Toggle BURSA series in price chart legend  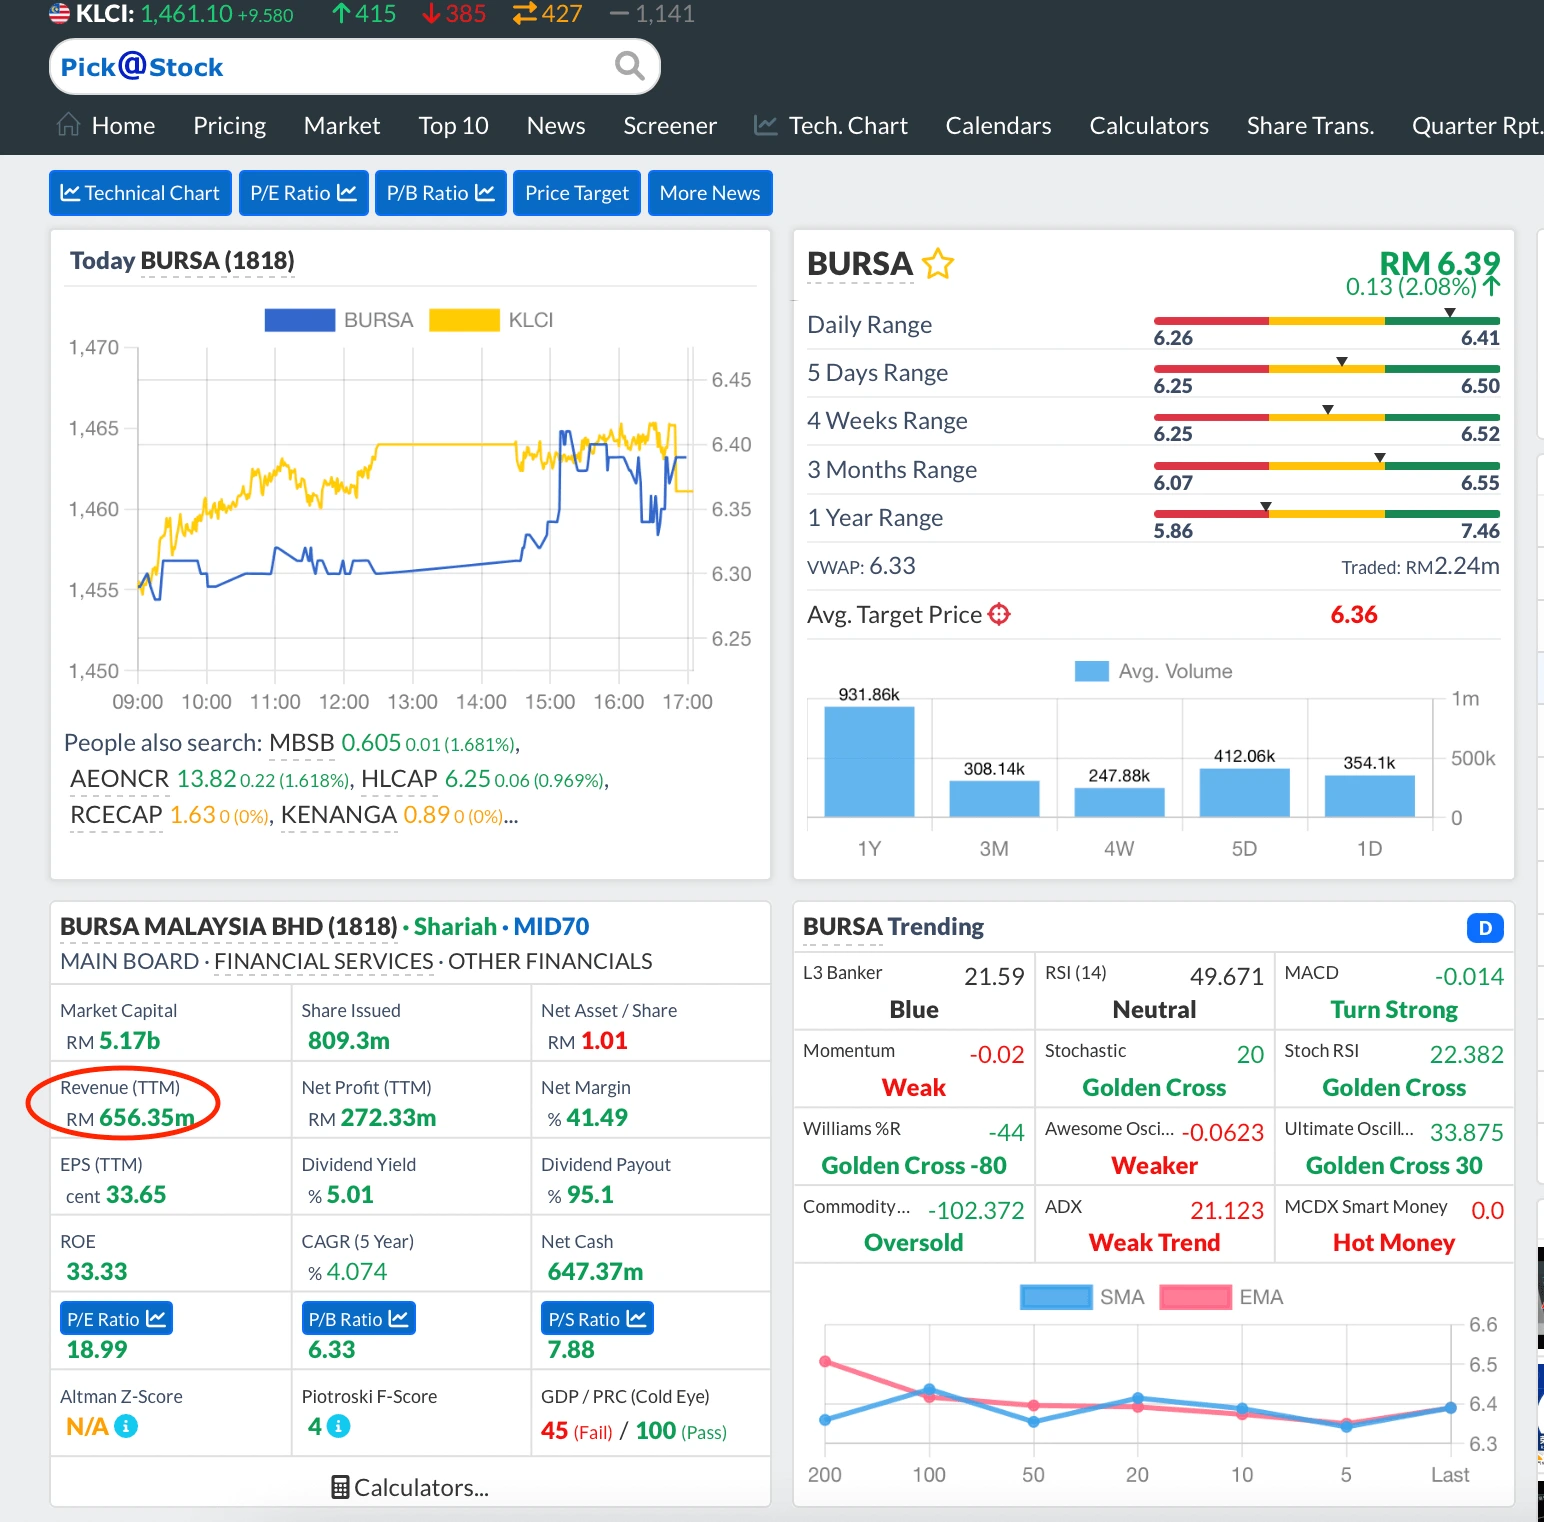(x=339, y=320)
